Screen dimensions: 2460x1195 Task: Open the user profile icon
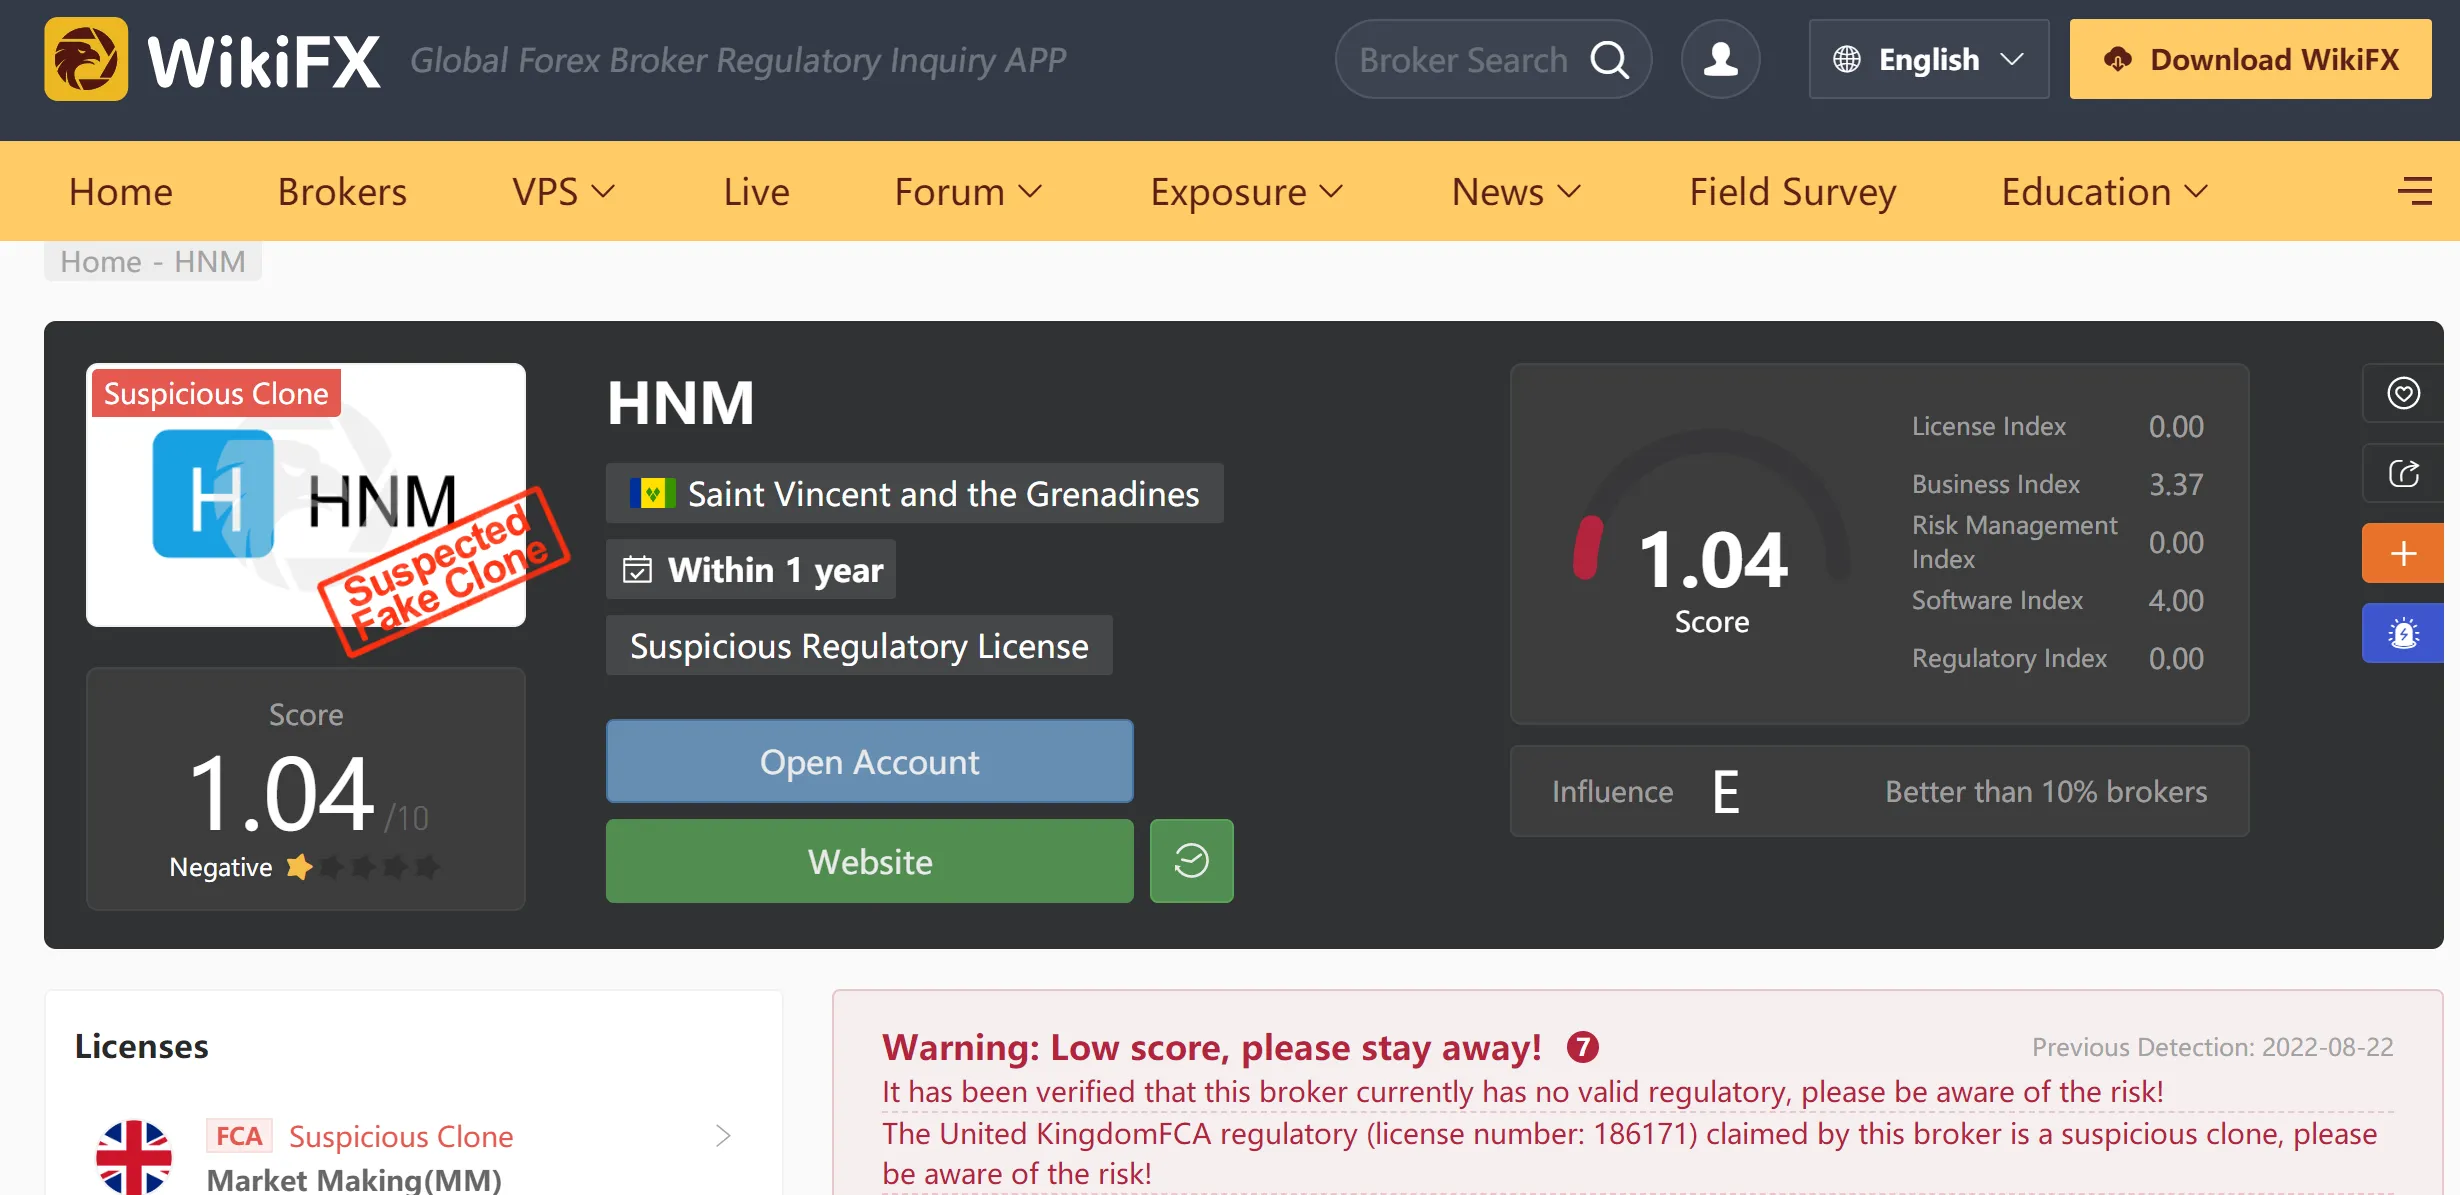click(x=1720, y=59)
